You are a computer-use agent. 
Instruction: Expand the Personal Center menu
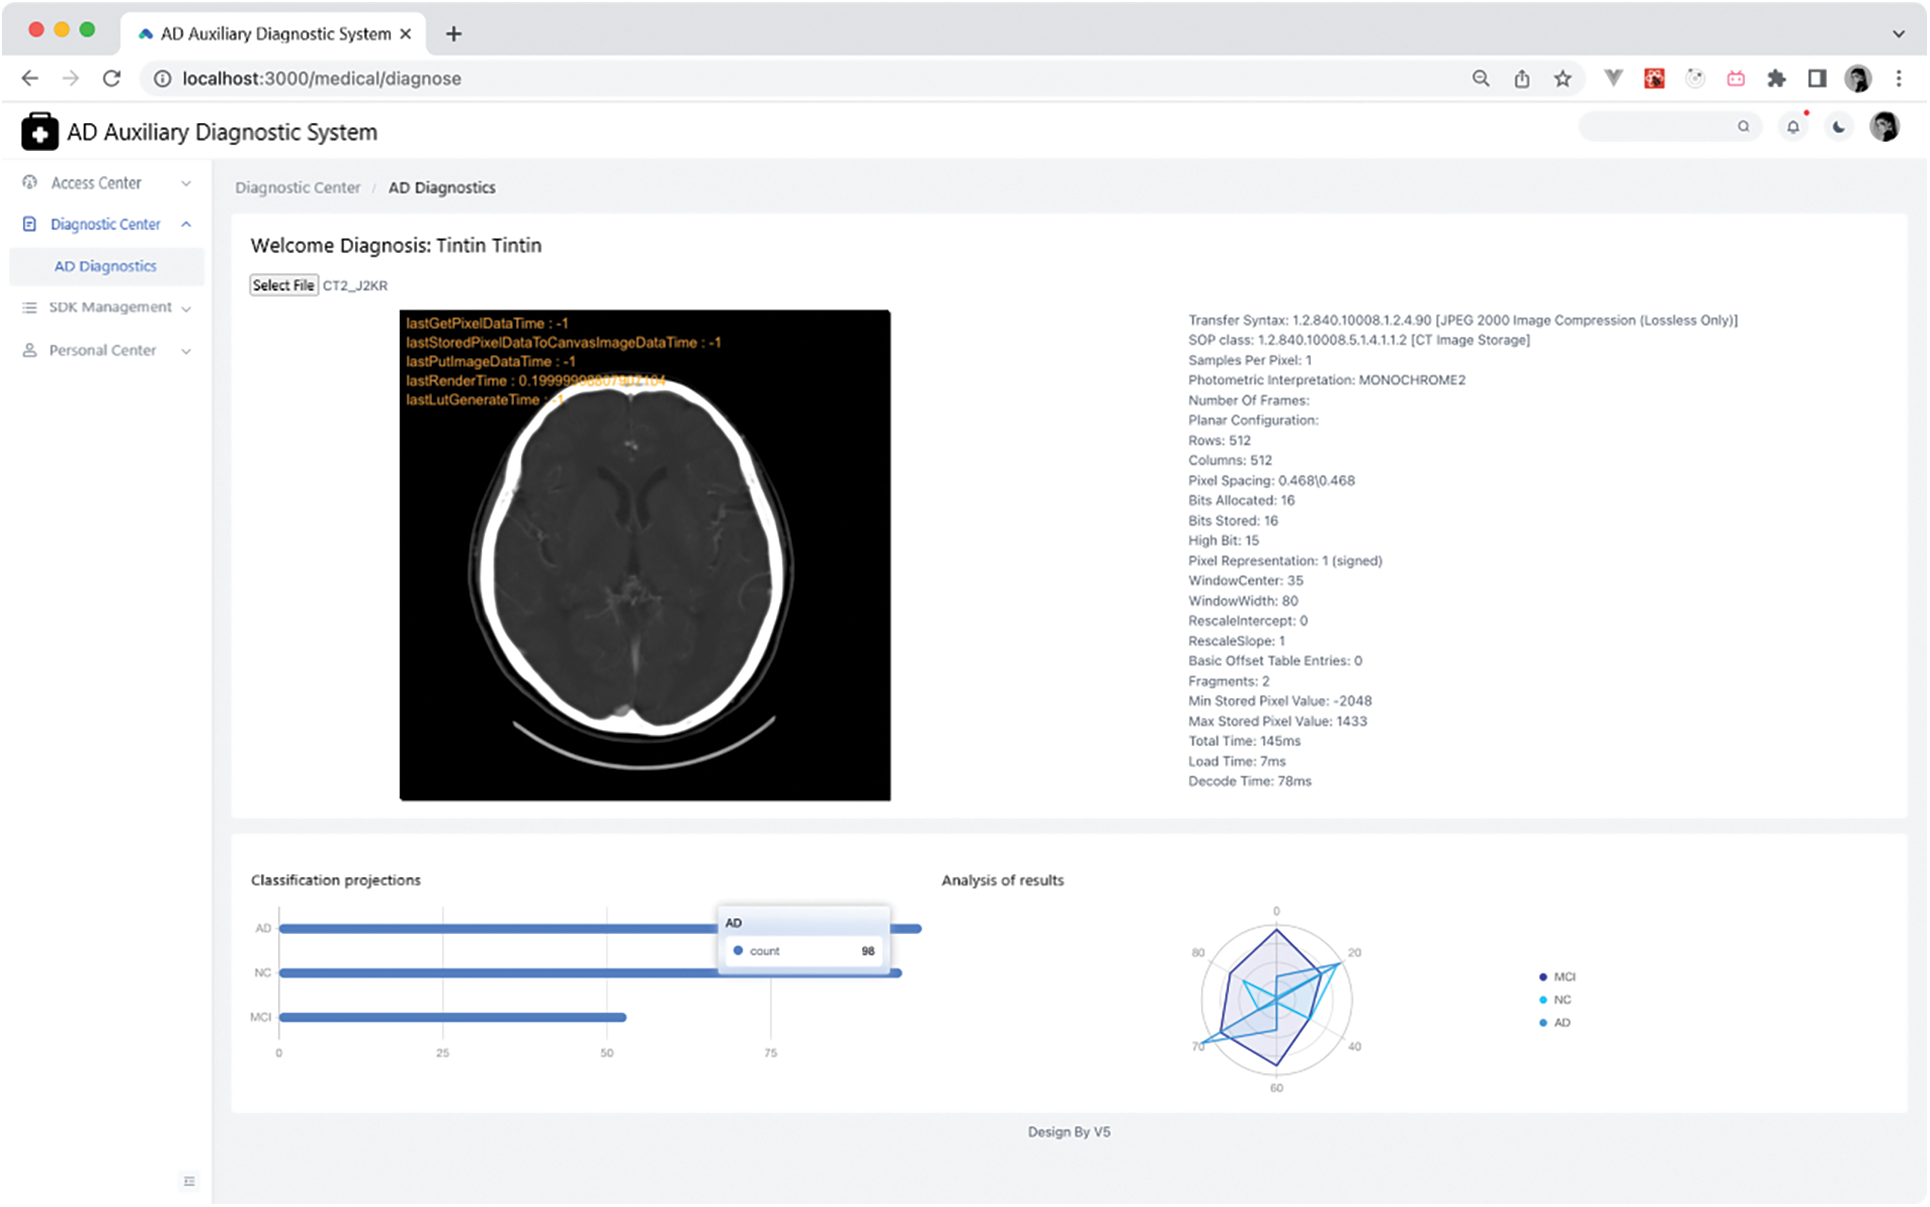[103, 351]
